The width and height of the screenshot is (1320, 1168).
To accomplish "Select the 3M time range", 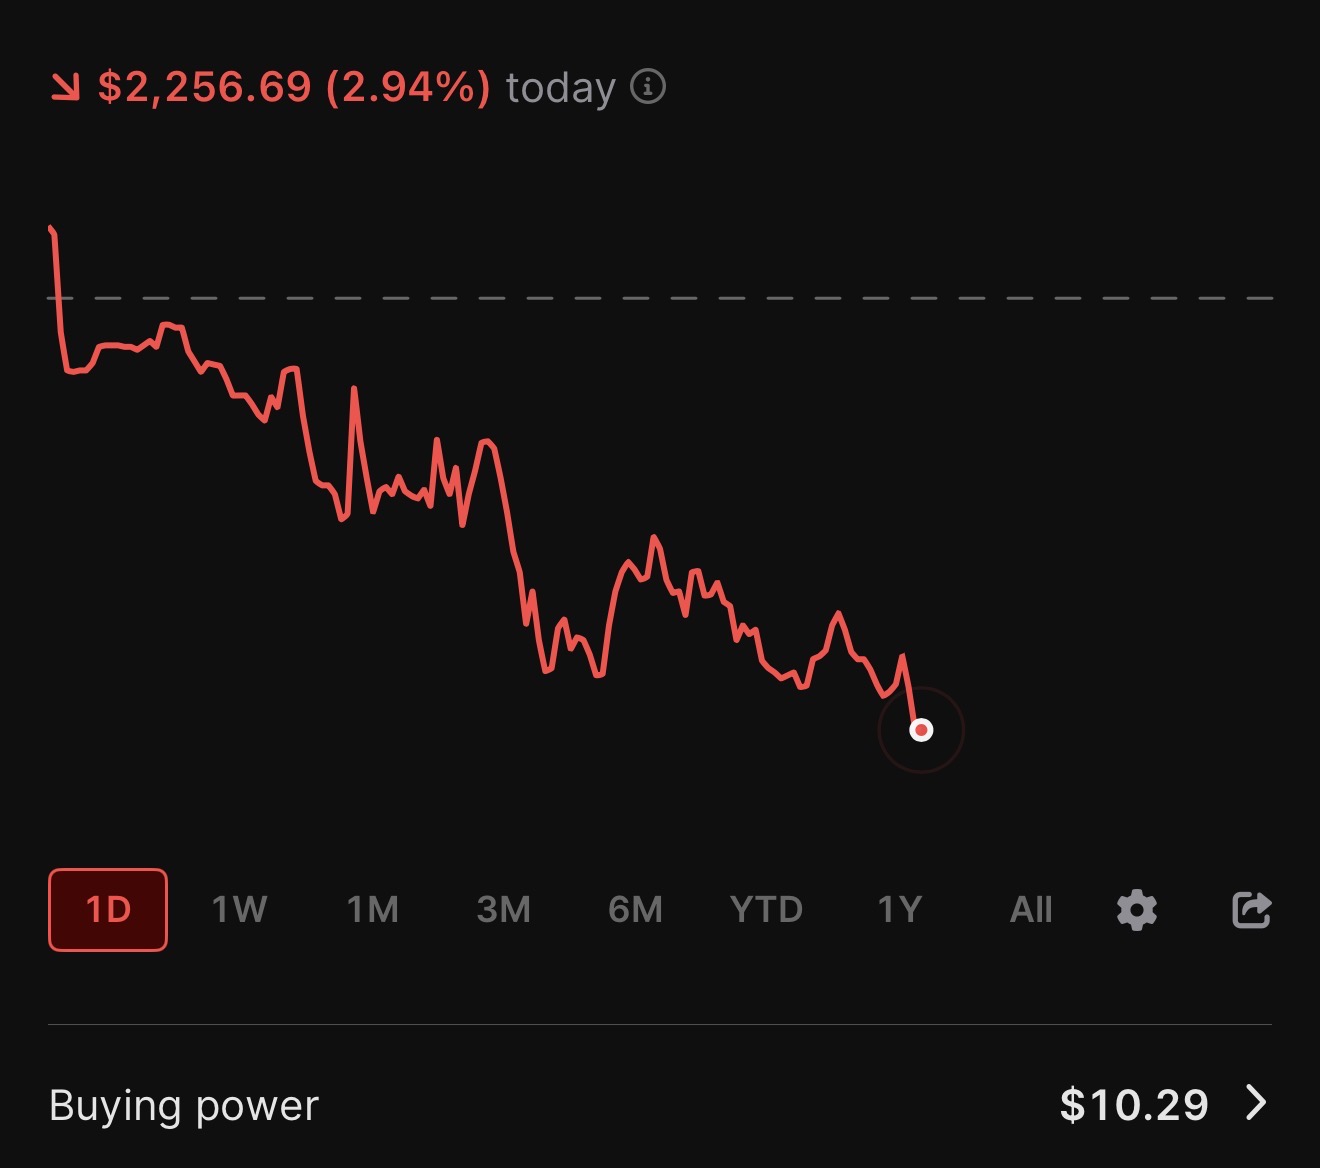I will 503,910.
